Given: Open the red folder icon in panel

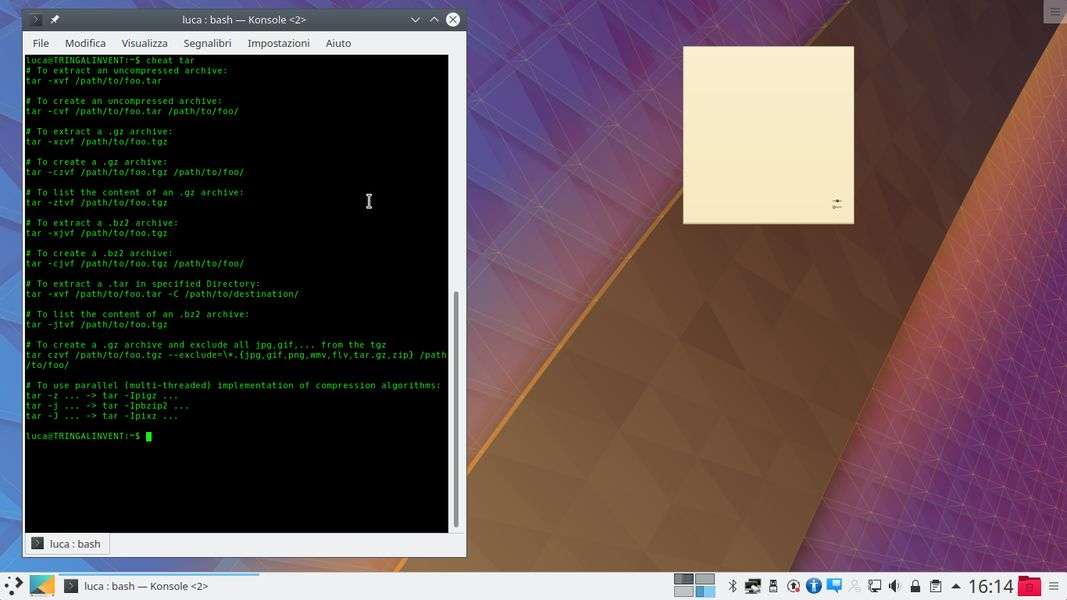Looking at the screenshot, I should point(1029,586).
